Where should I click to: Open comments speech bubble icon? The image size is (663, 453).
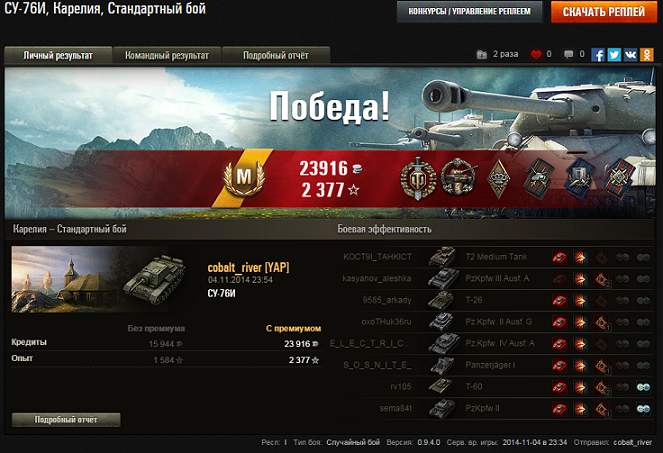(569, 54)
